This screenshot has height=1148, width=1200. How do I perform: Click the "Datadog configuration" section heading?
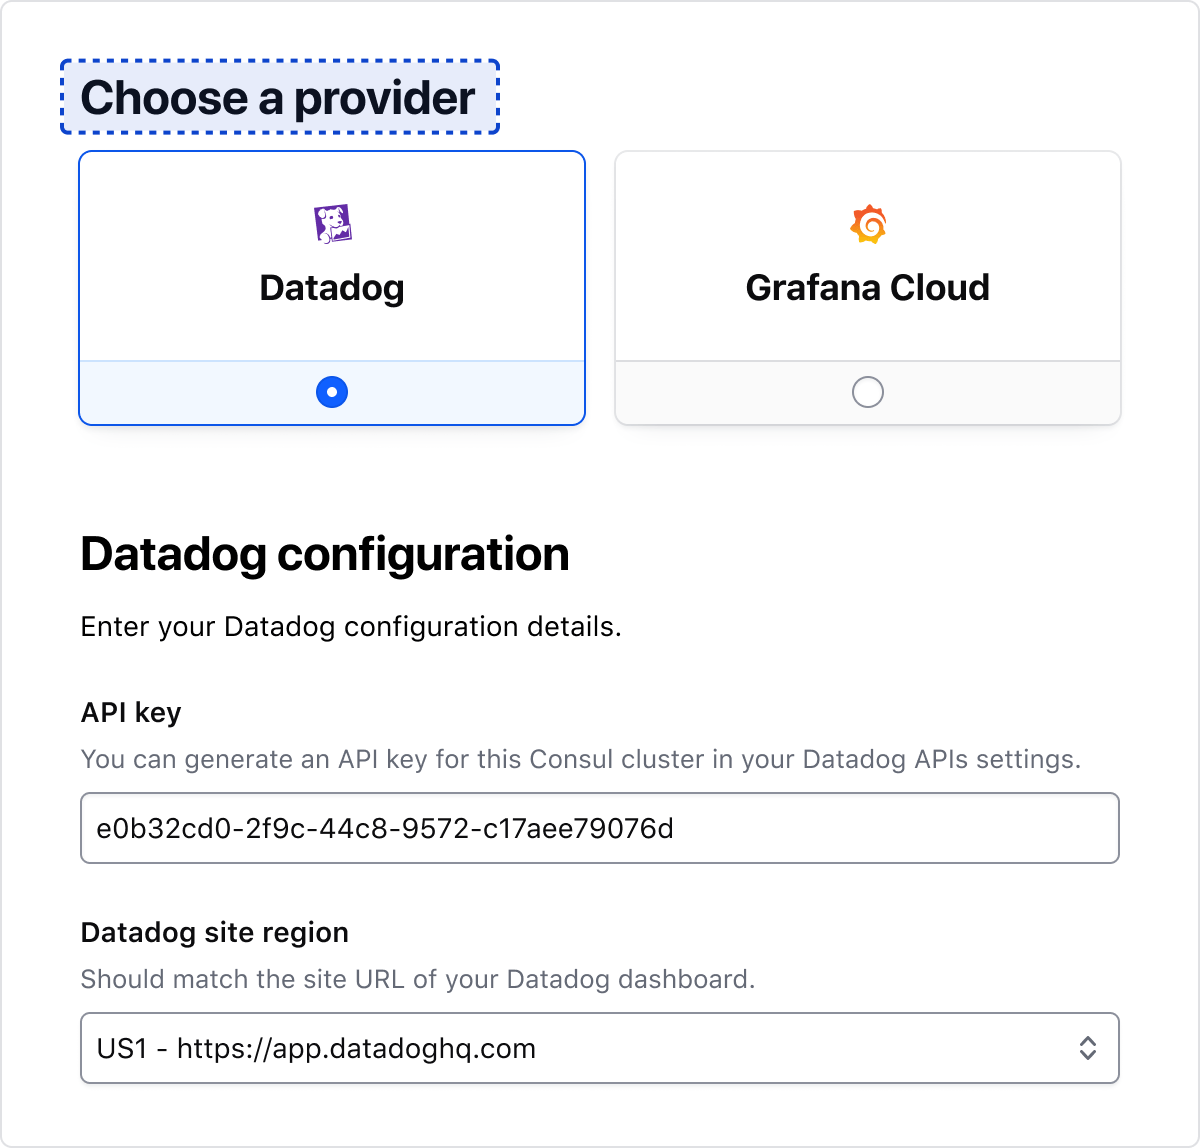point(324,554)
